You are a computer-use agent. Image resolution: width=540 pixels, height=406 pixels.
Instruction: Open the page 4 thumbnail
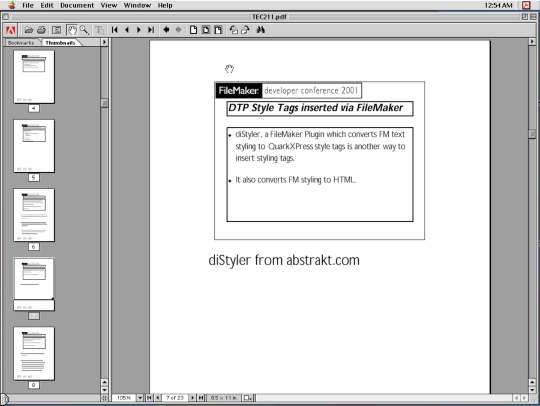pyautogui.click(x=34, y=77)
